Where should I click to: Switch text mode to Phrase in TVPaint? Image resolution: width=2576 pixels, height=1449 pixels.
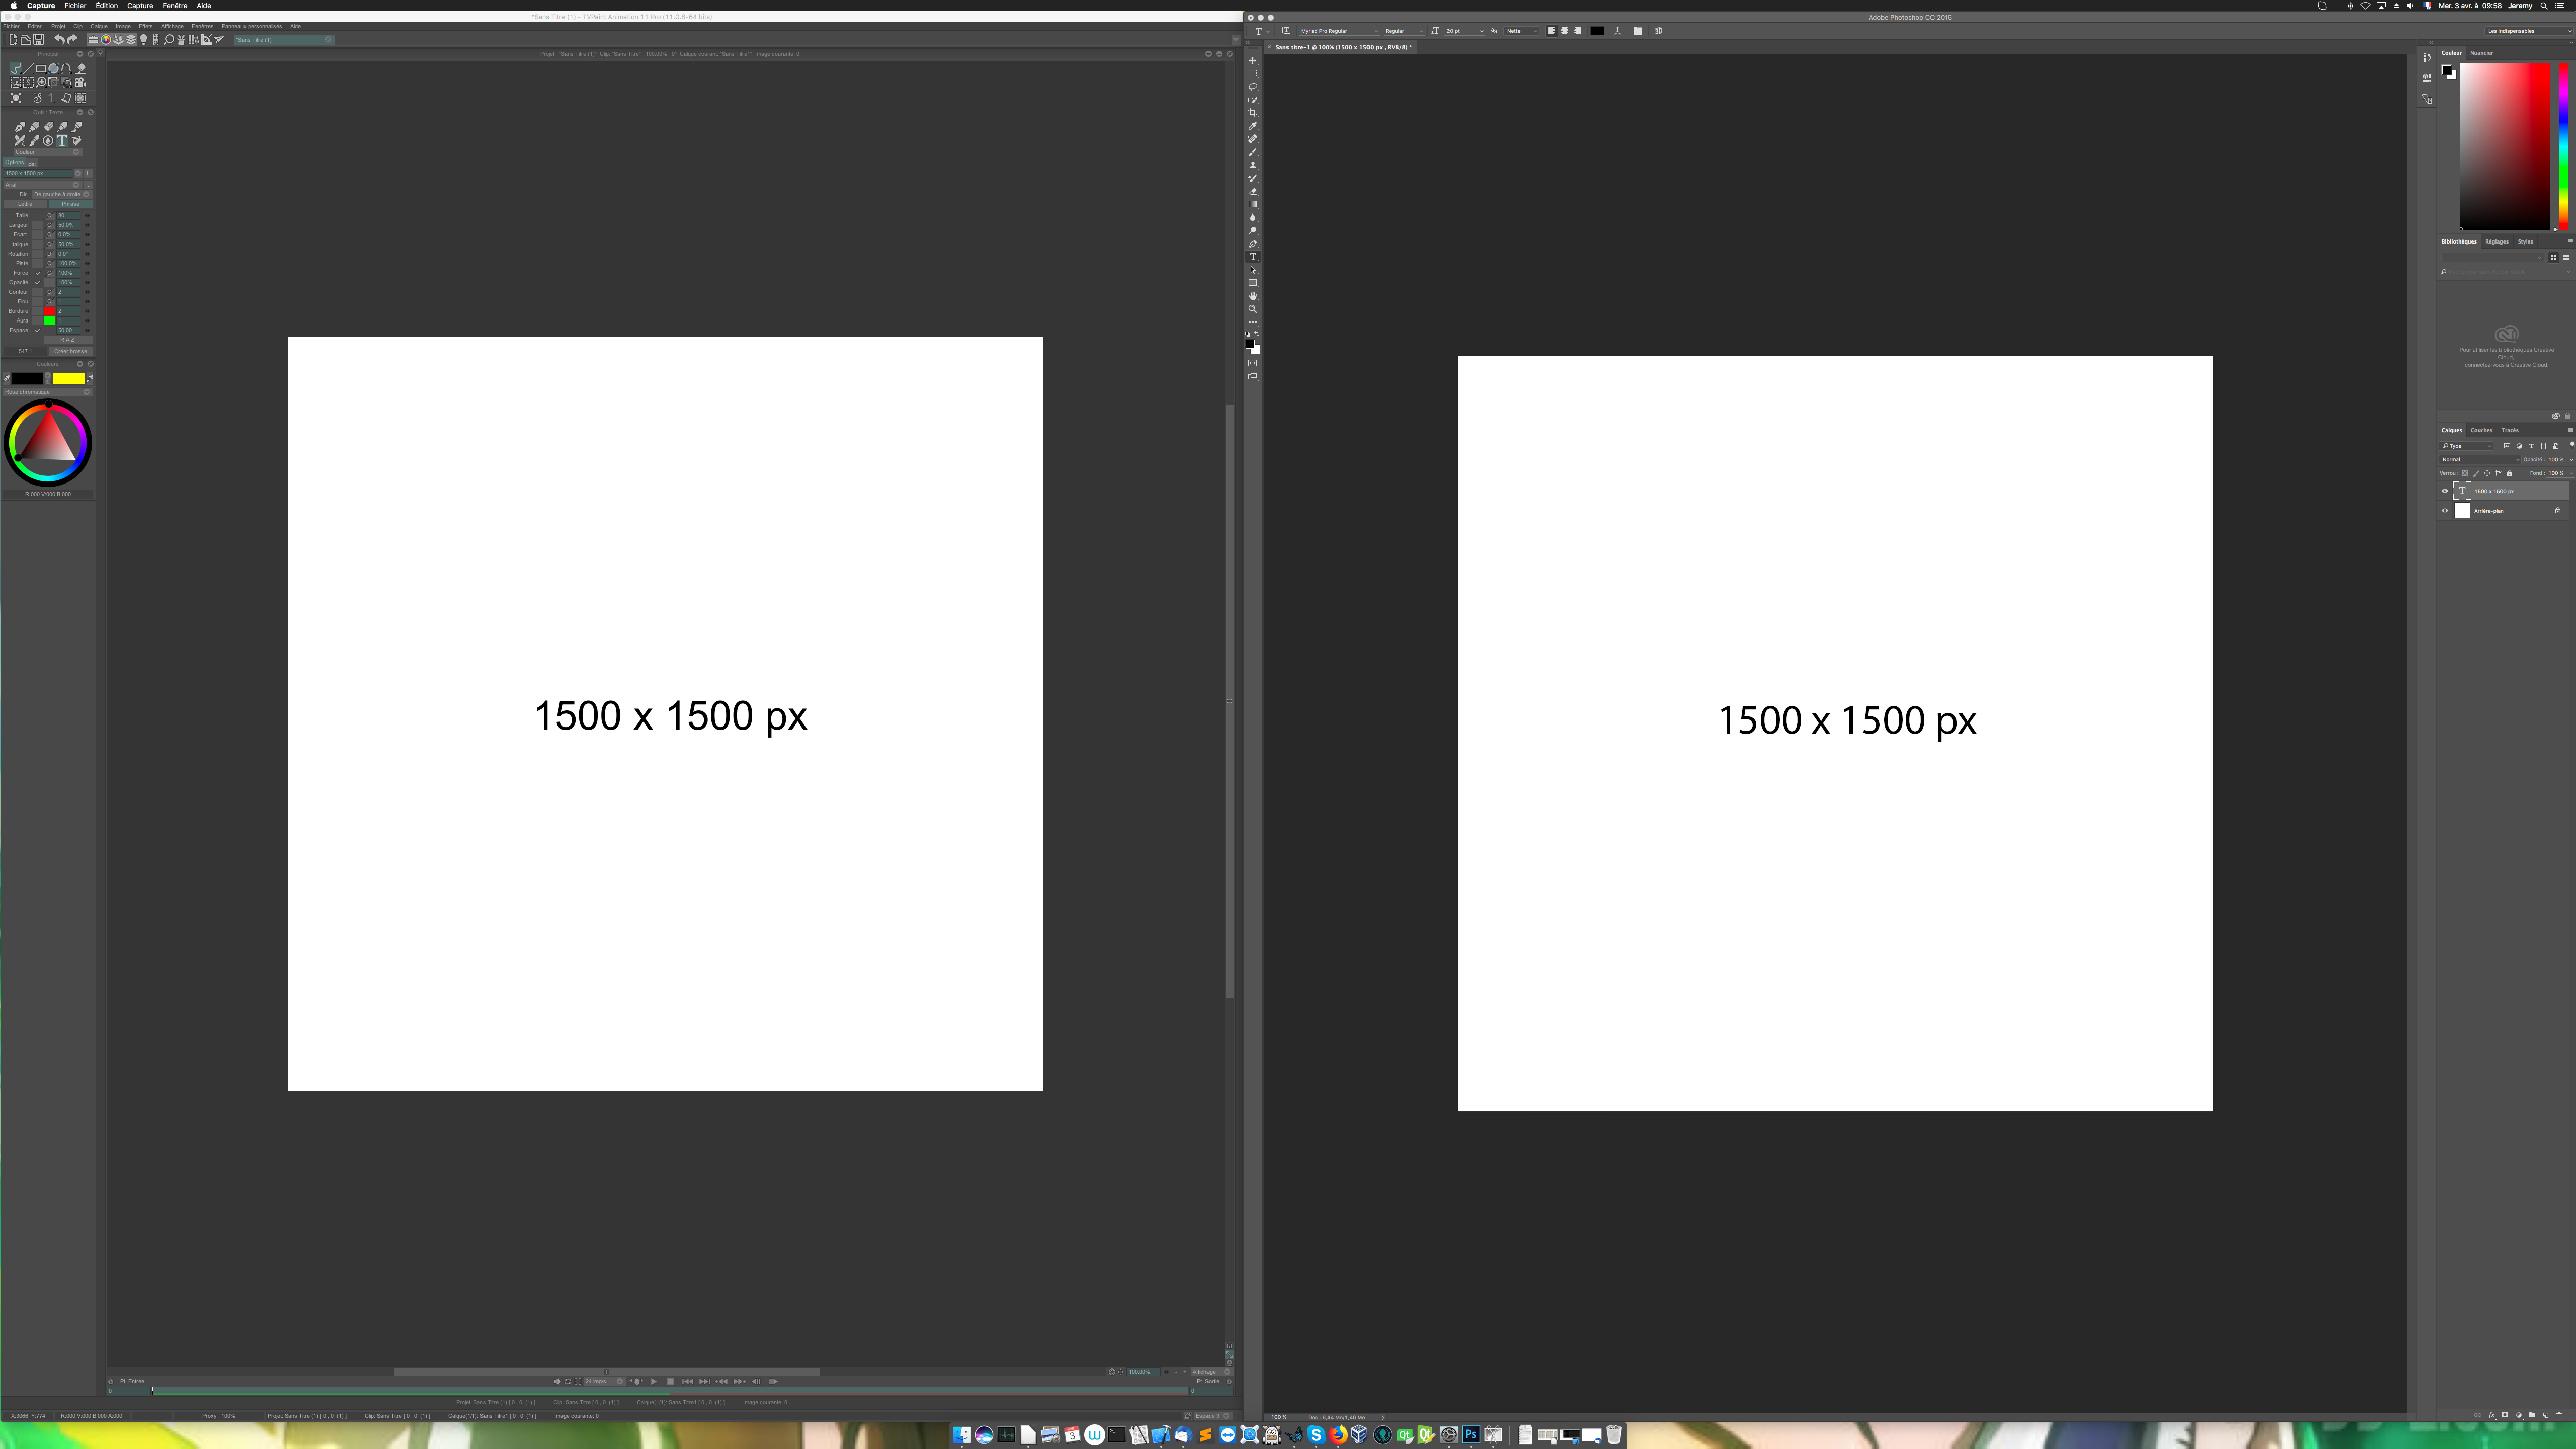[70, 204]
